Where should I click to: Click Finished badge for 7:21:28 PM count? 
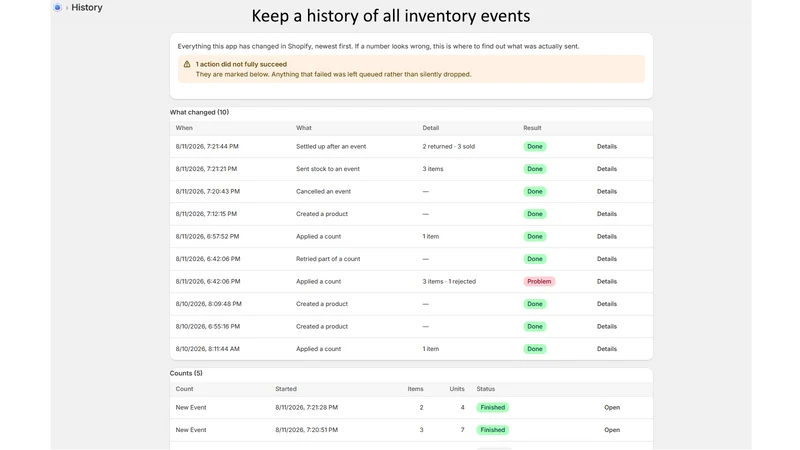492,408
